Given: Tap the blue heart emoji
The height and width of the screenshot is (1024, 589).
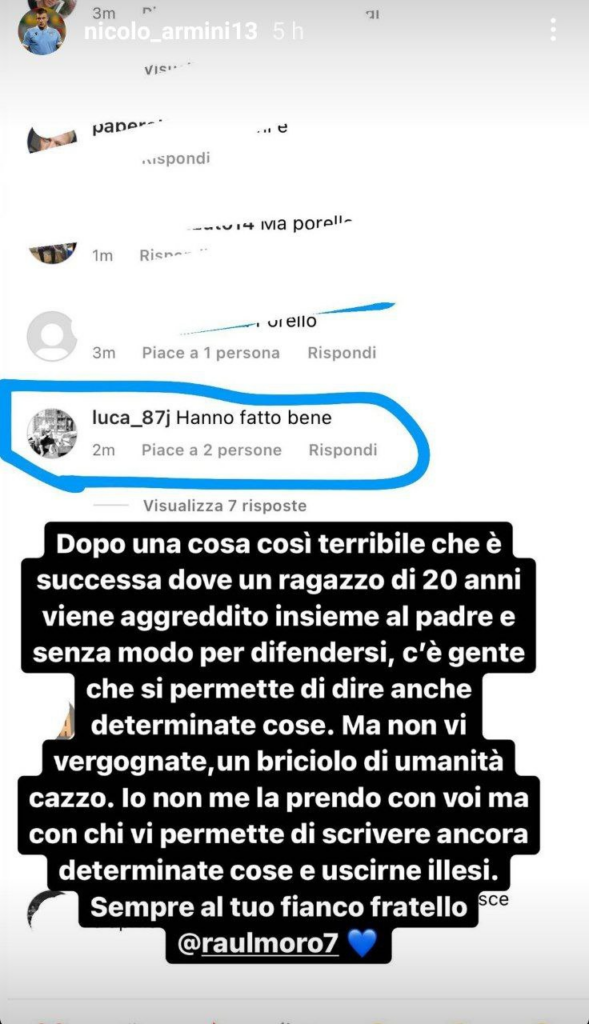Looking at the screenshot, I should (x=362, y=944).
